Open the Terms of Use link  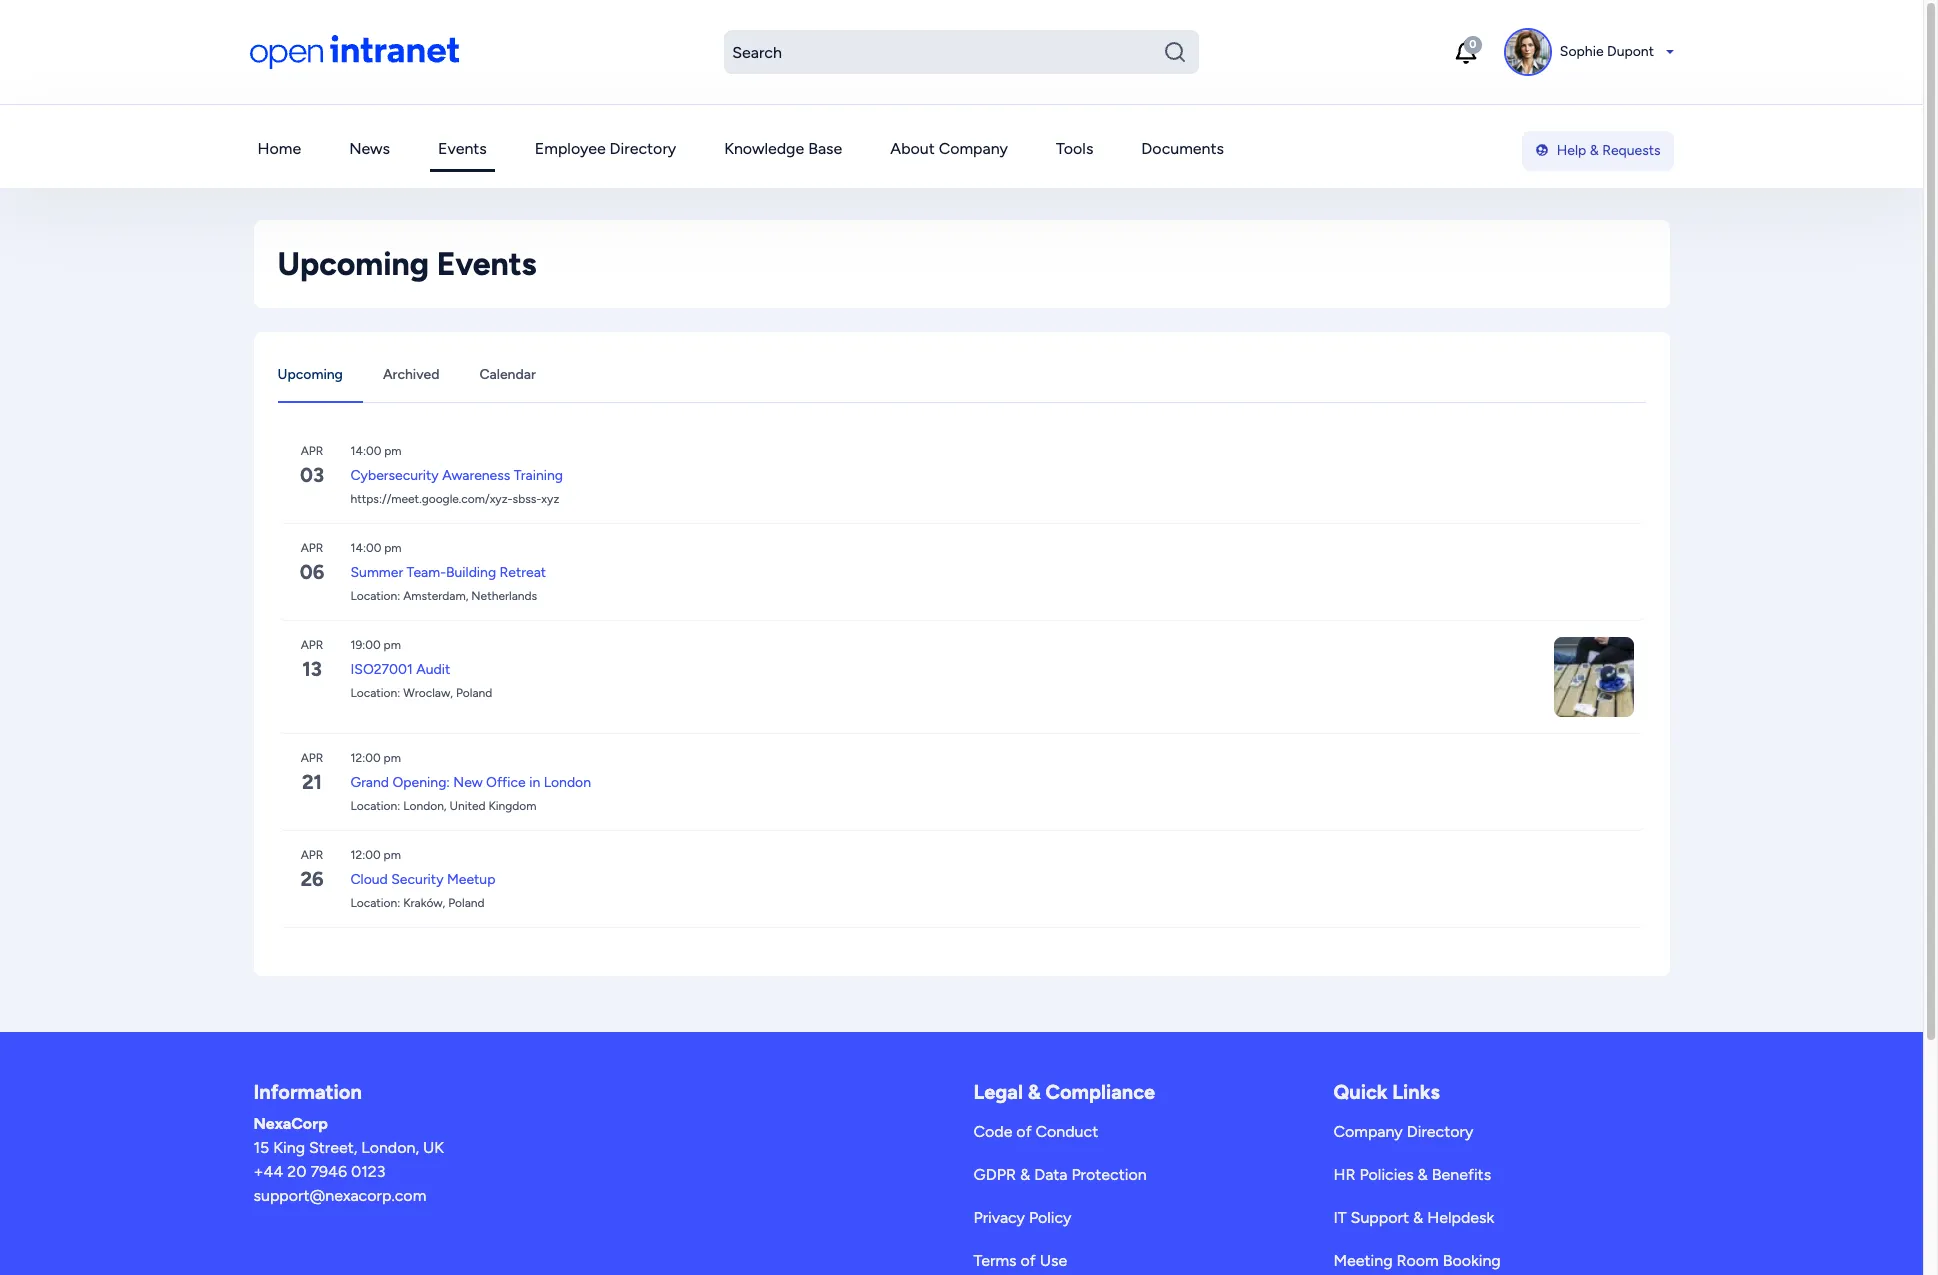pos(1020,1261)
